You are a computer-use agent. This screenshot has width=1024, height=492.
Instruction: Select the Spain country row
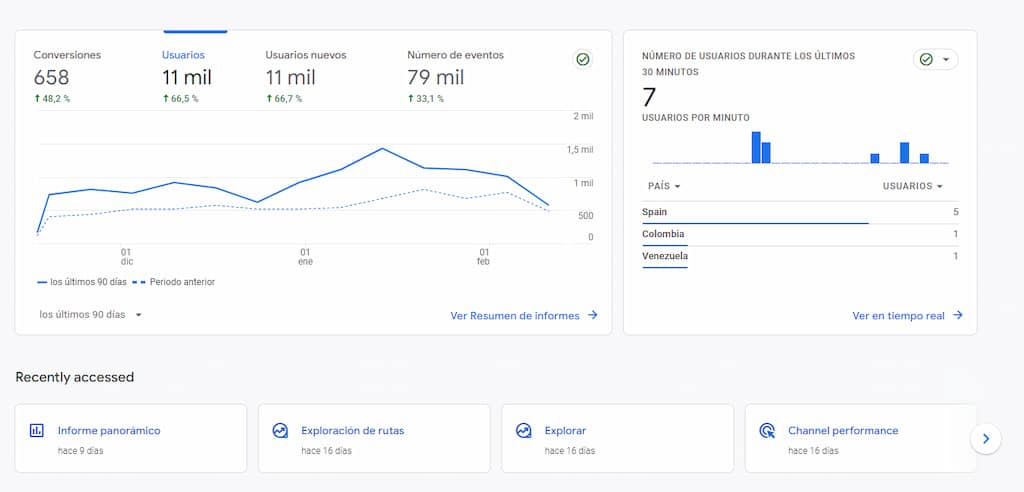tap(800, 212)
